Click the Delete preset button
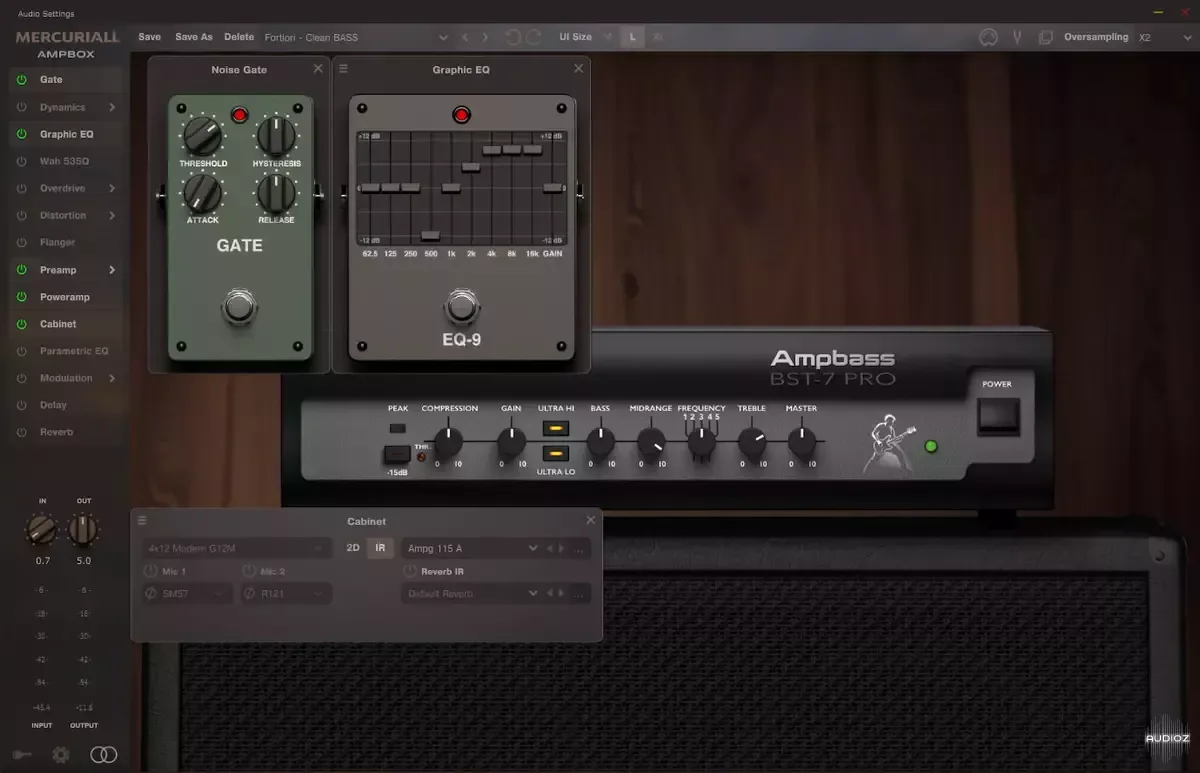Viewport: 1200px width, 773px height. pyautogui.click(x=239, y=37)
